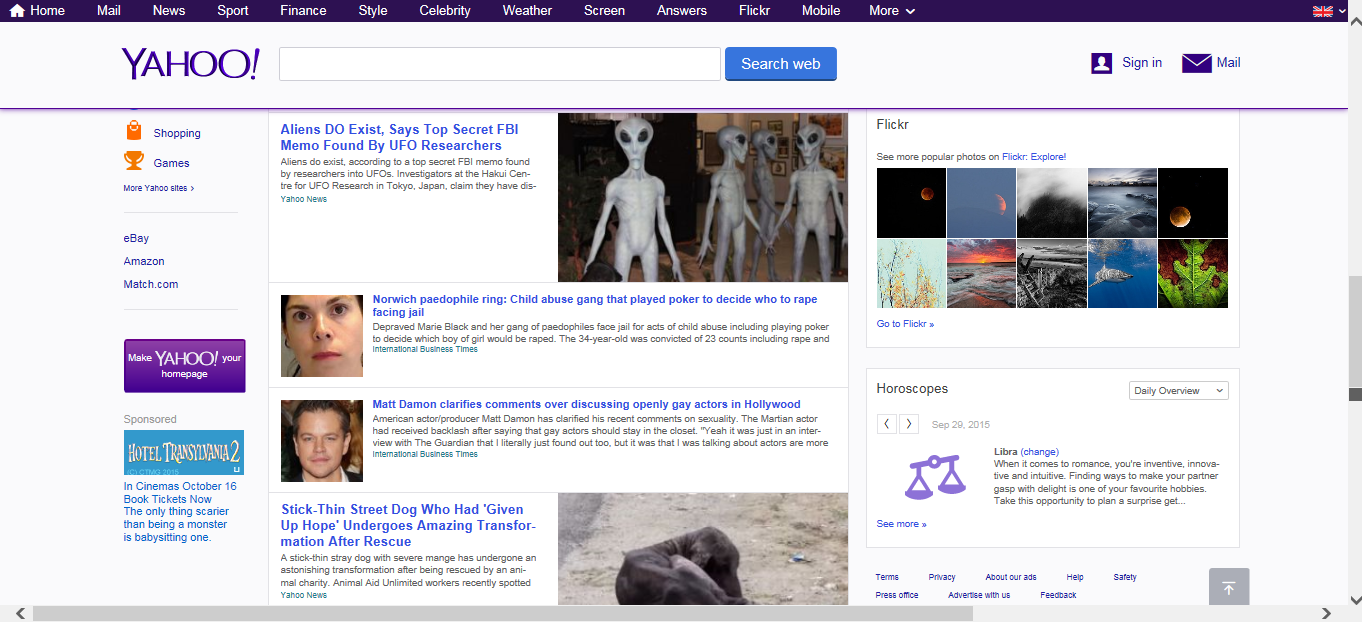Click the Privacy footer link
This screenshot has width=1362, height=622.
(x=942, y=577)
